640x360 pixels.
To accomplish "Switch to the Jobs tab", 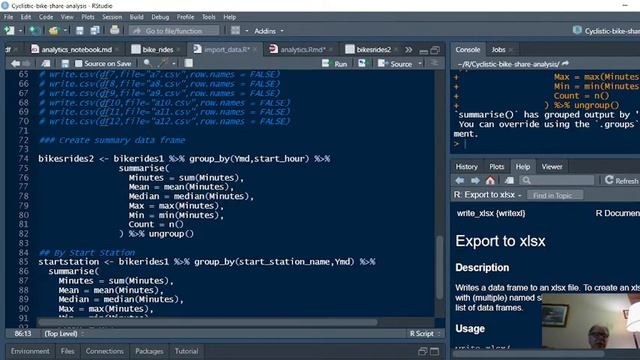I will point(498,49).
